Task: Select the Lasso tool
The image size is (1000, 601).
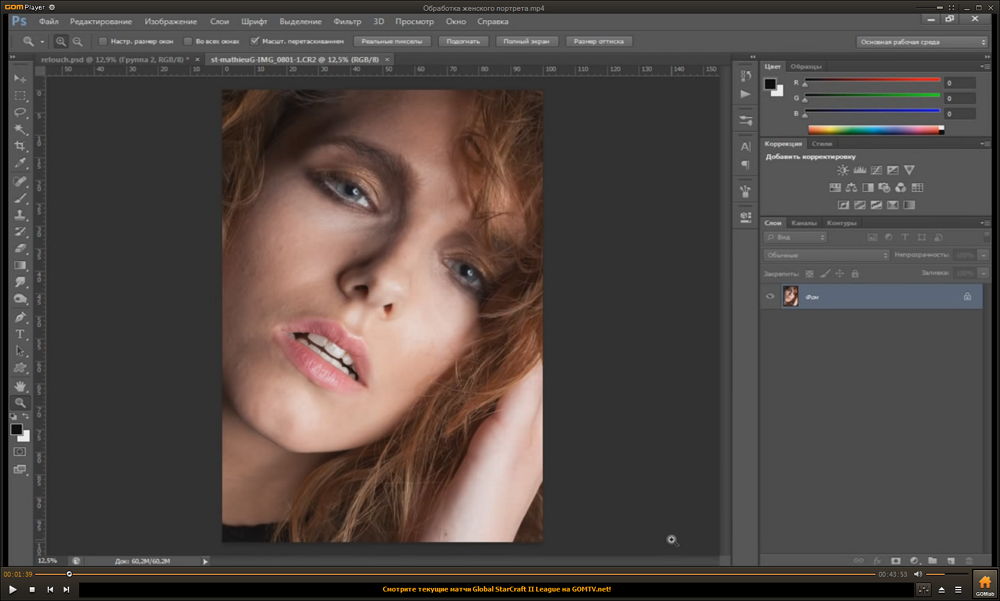Action: [20, 112]
